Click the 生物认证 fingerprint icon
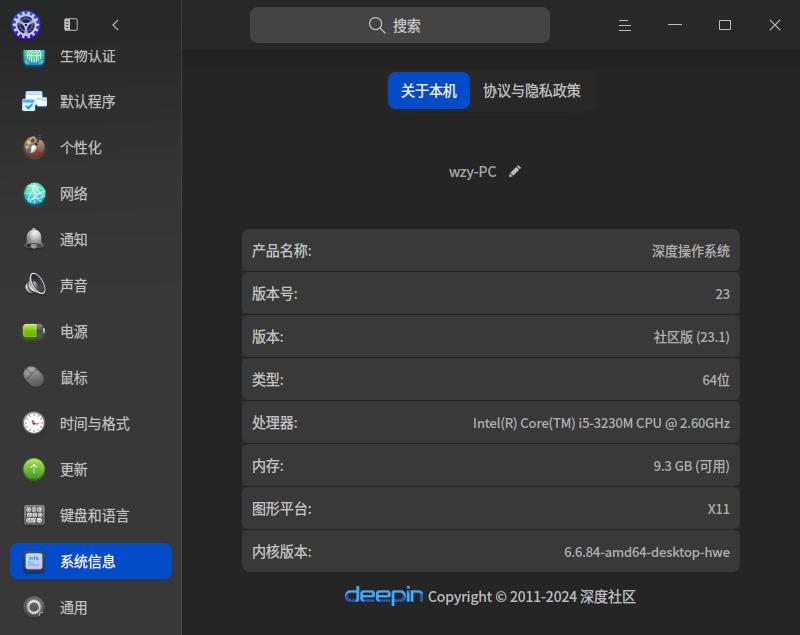 coord(34,56)
